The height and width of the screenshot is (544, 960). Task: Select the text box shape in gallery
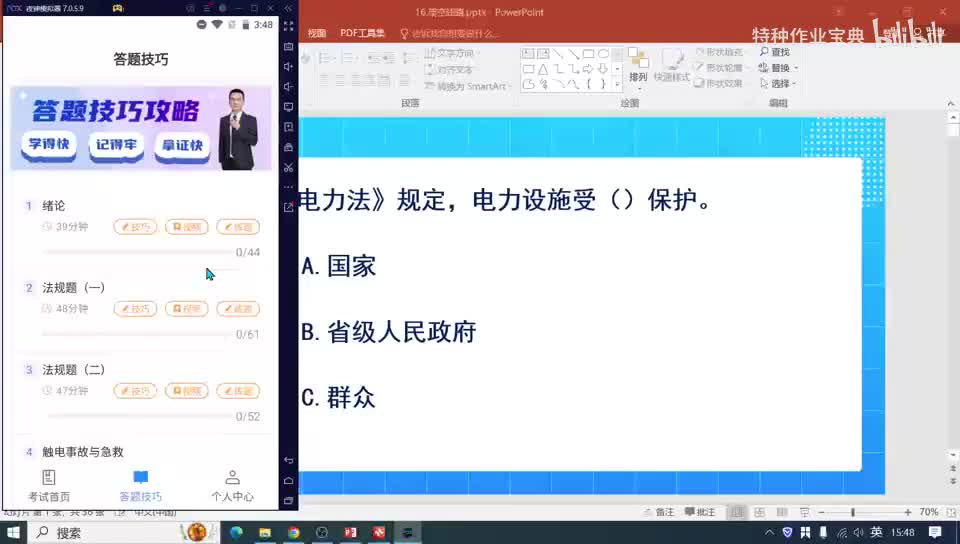coord(528,53)
